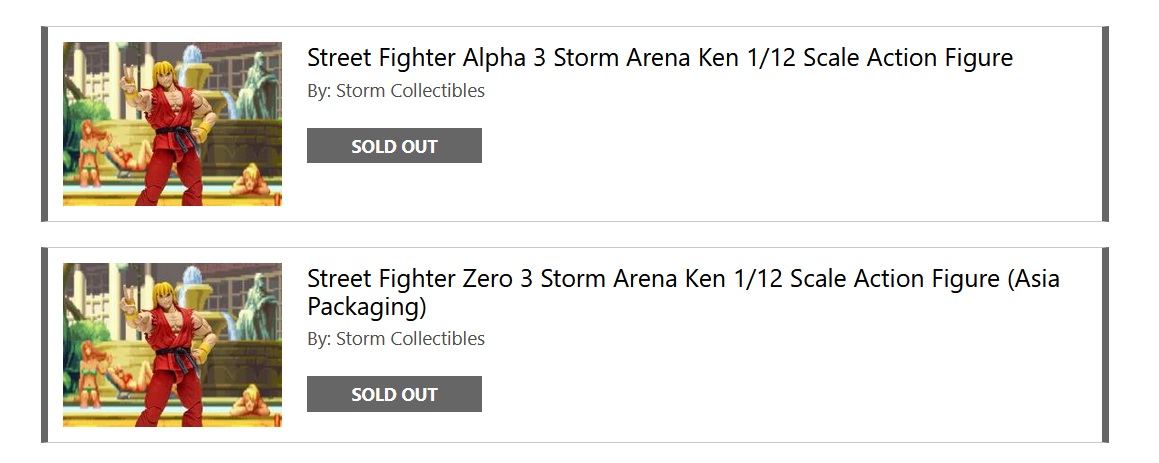This screenshot has width=1159, height=463.
Task: Click the left gray bar of the Alpha 3 card
Action: (x=44, y=124)
